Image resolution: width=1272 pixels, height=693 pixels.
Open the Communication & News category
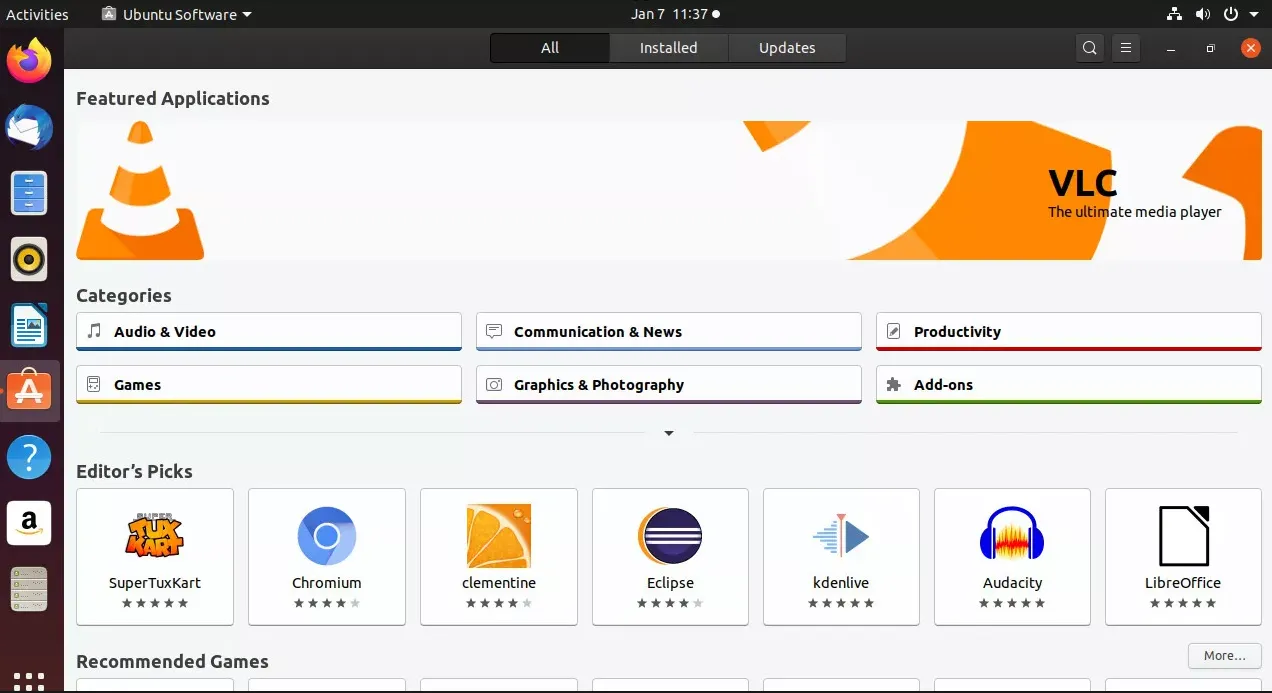669,332
